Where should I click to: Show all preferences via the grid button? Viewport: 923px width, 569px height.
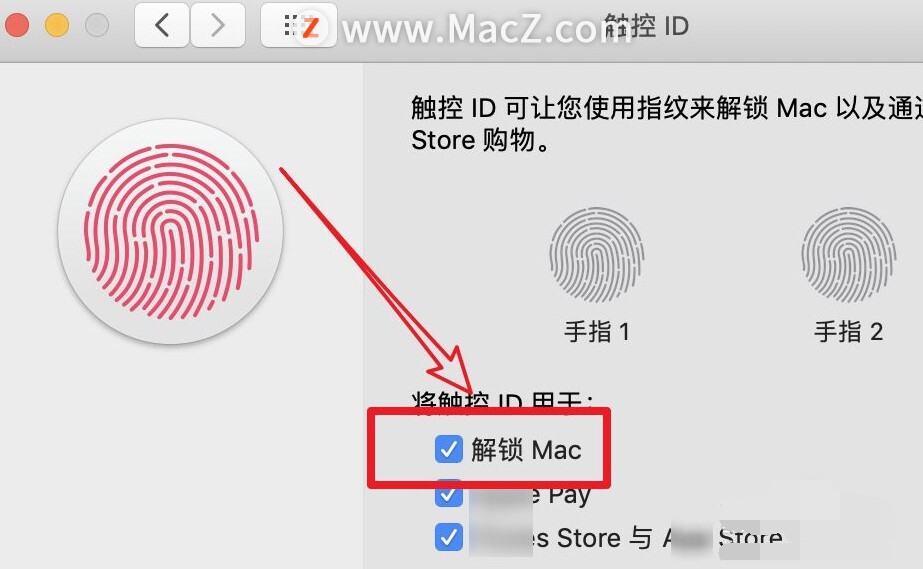[x=290, y=25]
